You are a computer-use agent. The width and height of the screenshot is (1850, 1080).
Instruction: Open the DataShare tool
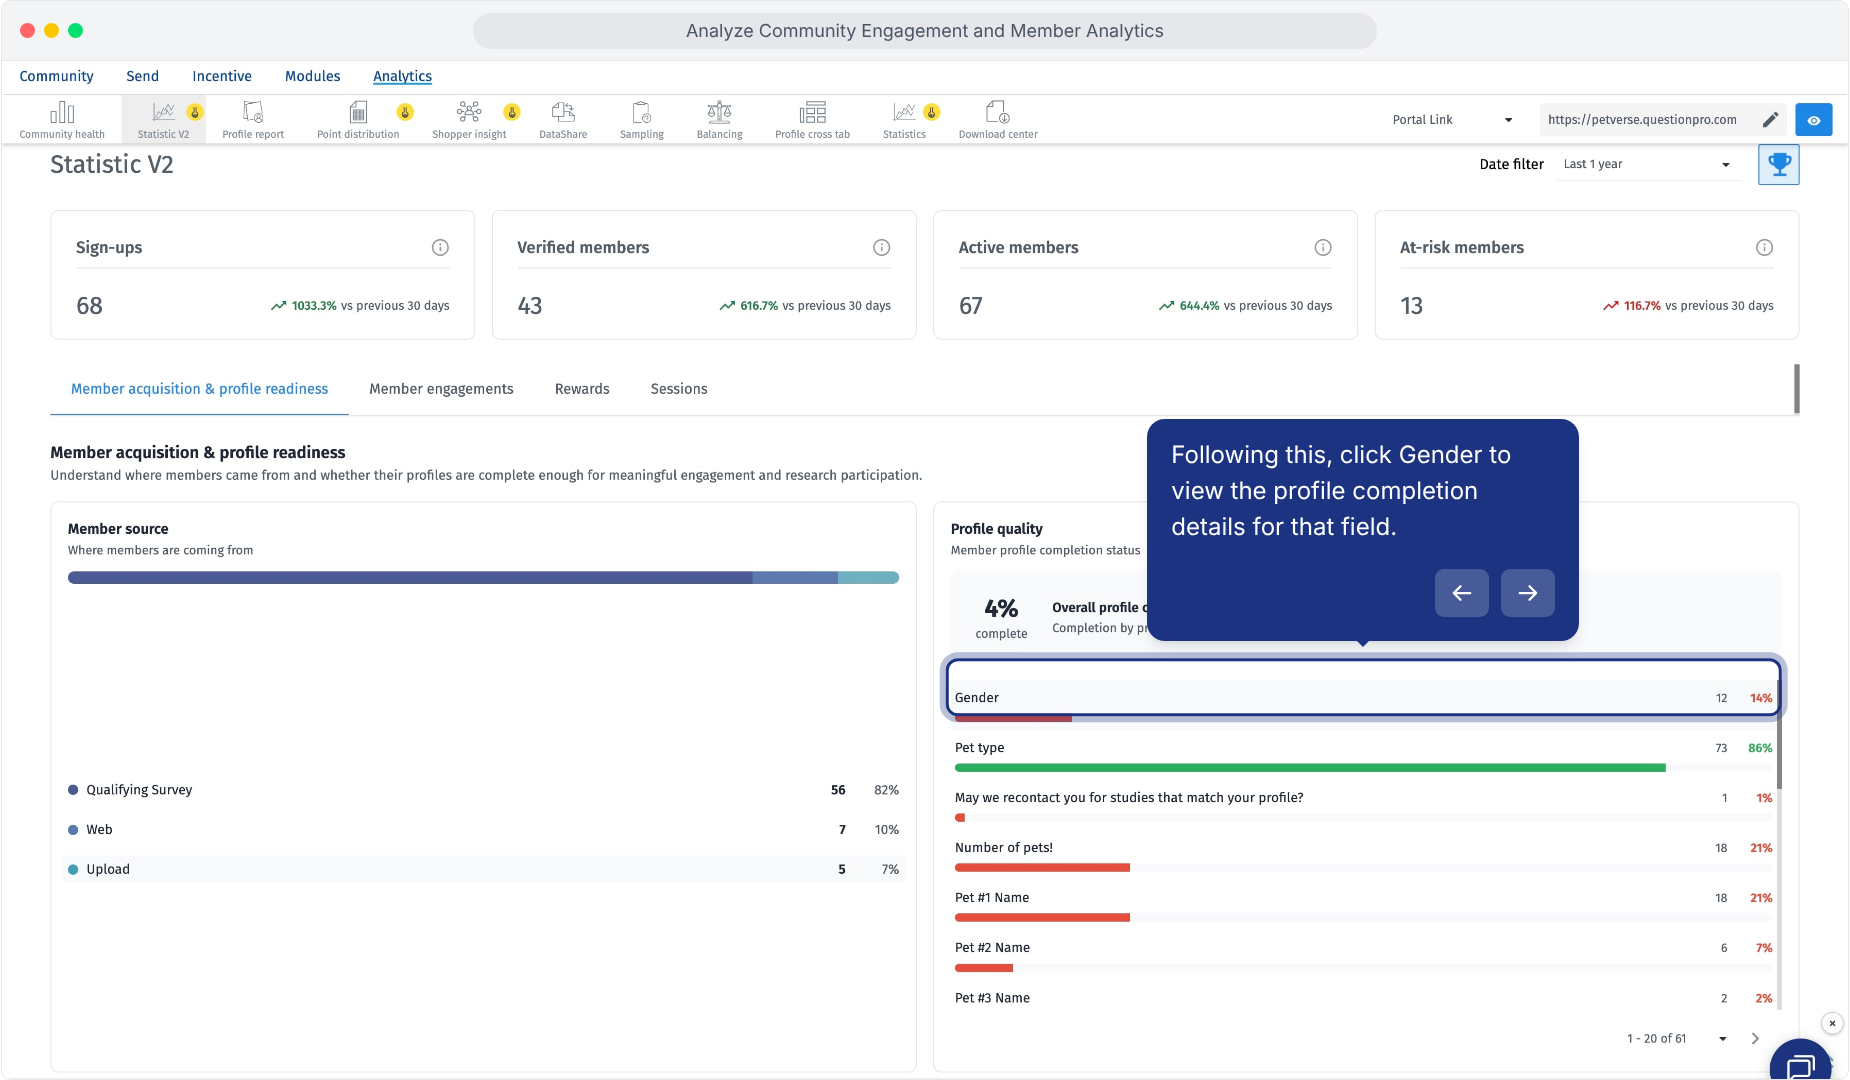[x=563, y=119]
